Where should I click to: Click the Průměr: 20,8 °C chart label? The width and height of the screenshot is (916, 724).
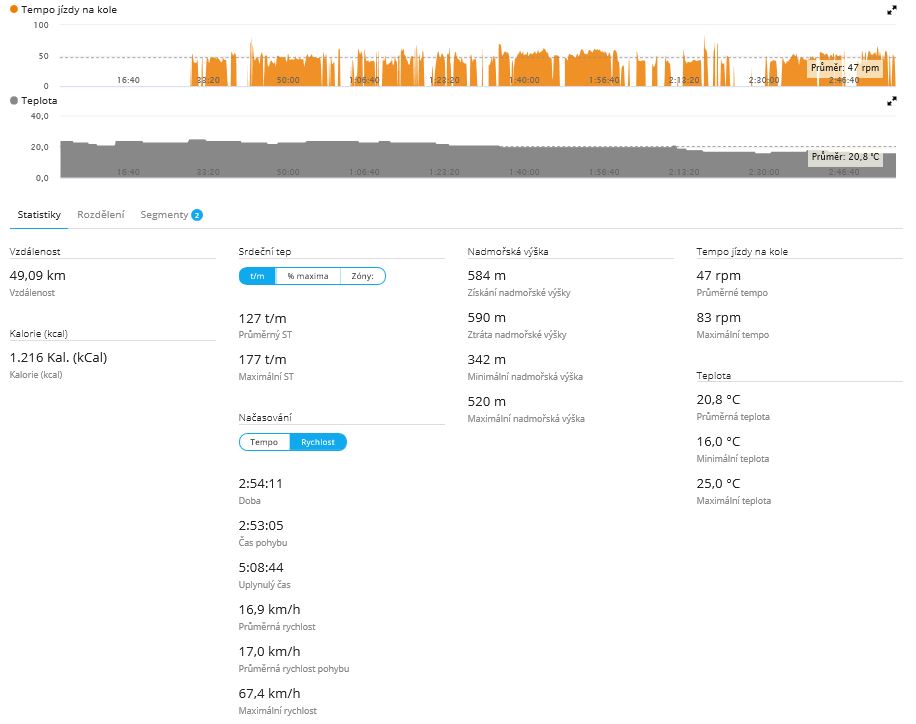[x=845, y=157]
